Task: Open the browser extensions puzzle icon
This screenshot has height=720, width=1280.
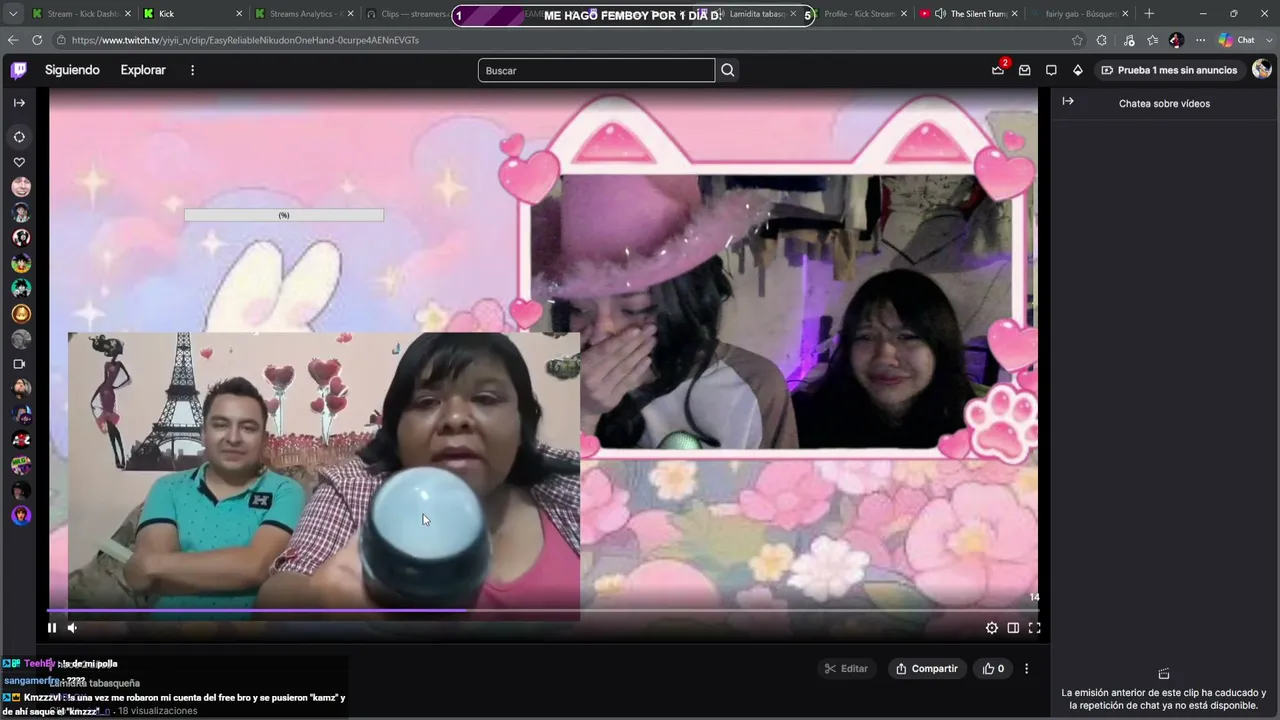Action: [1102, 40]
